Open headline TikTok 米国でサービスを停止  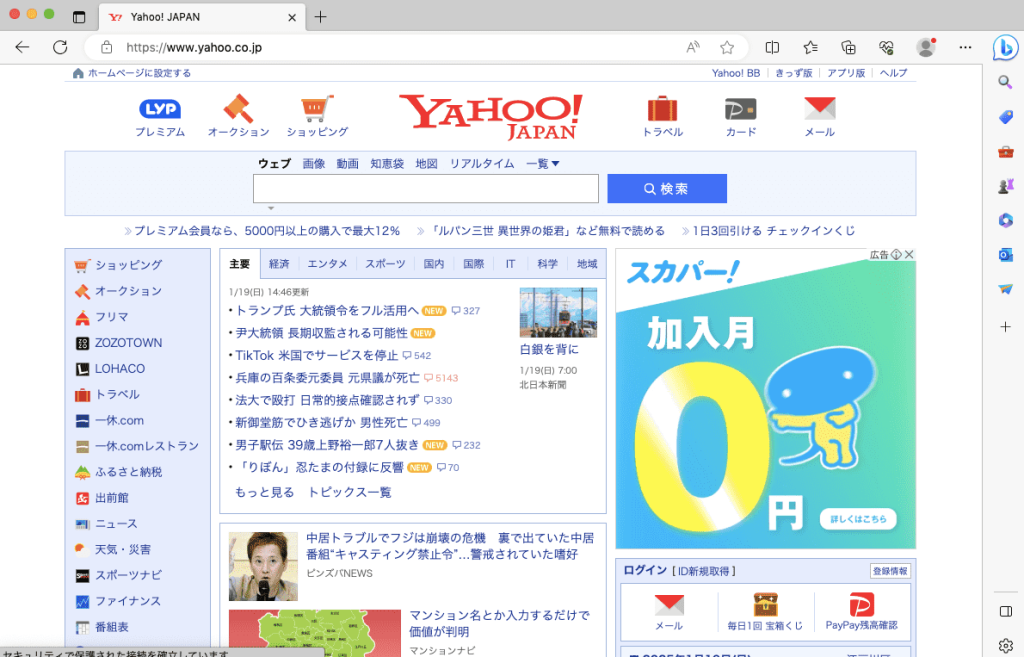[316, 355]
